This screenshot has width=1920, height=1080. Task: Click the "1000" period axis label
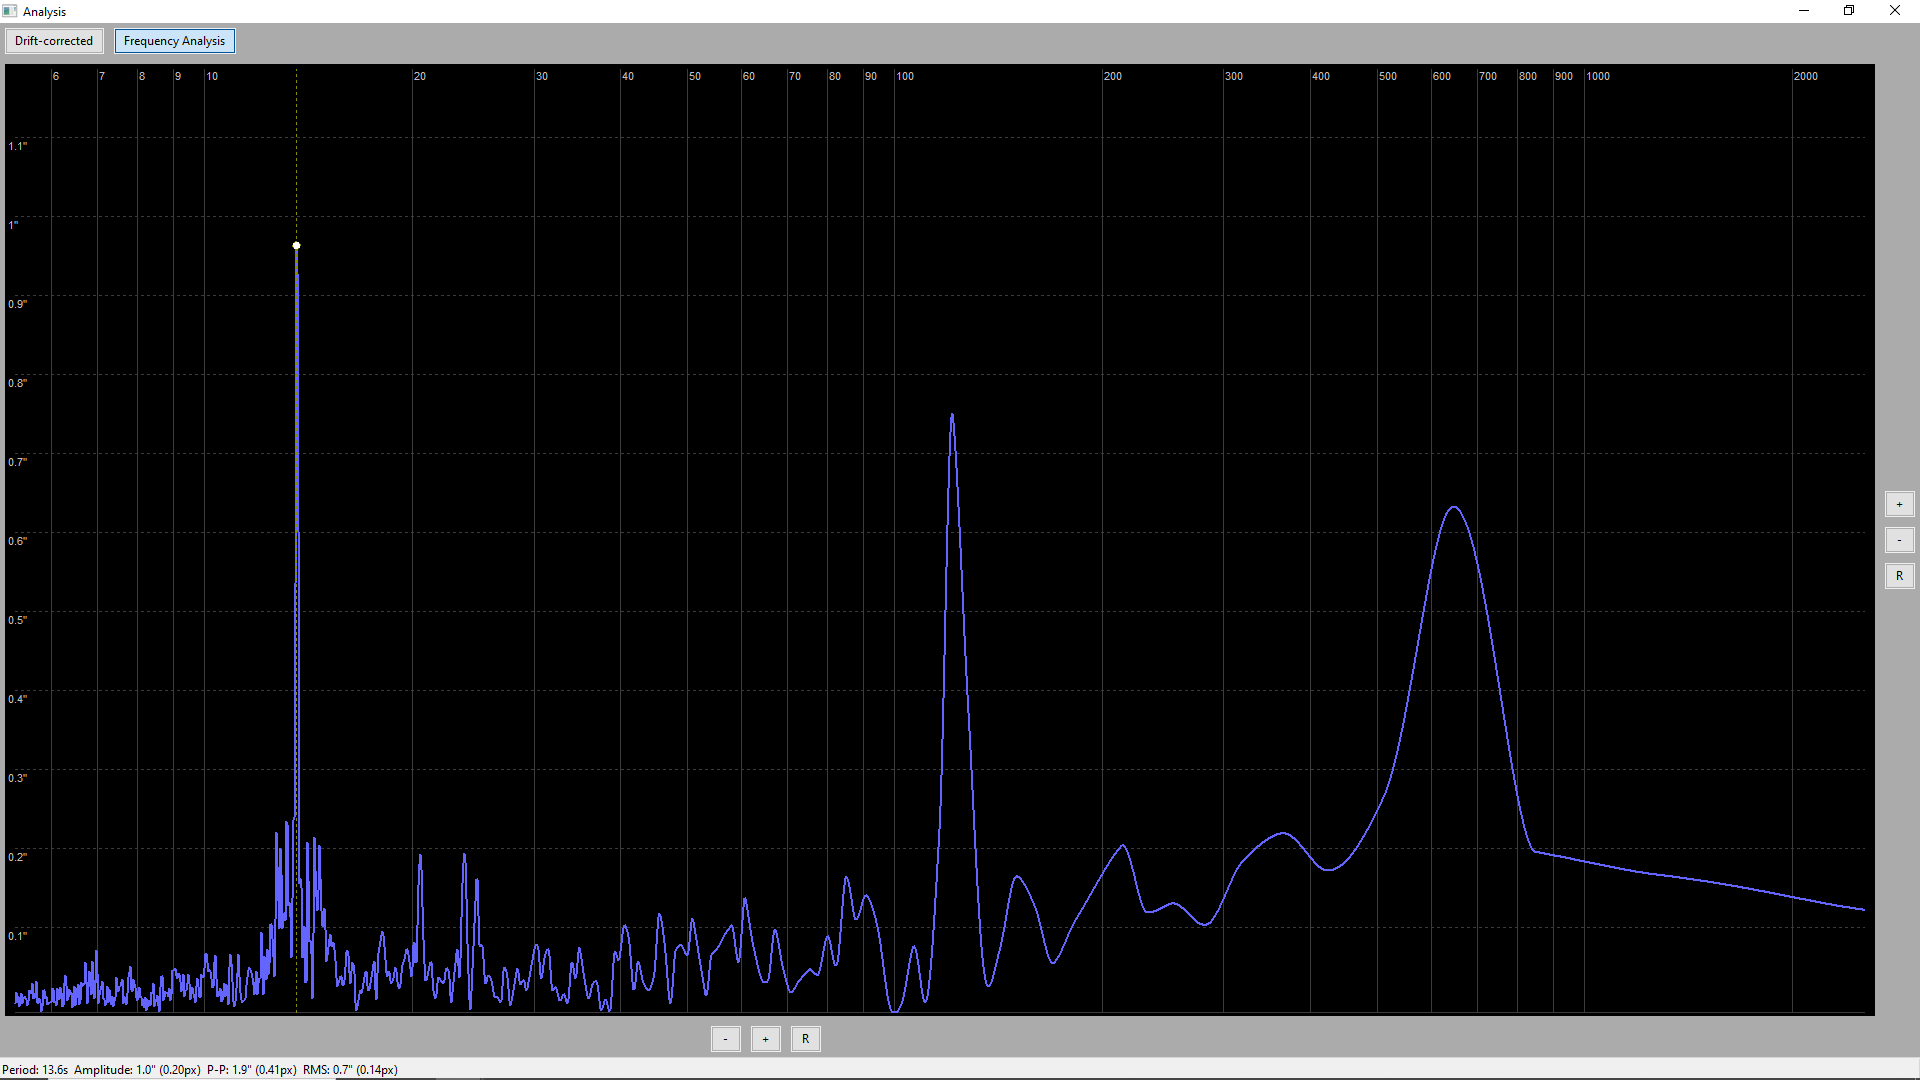tap(1598, 76)
